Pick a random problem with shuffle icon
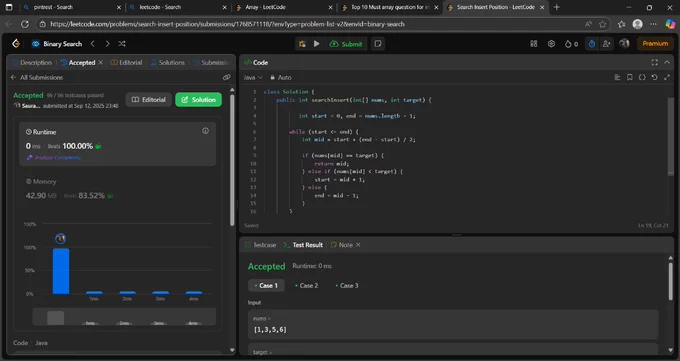This screenshot has height=361, width=680. [122, 44]
